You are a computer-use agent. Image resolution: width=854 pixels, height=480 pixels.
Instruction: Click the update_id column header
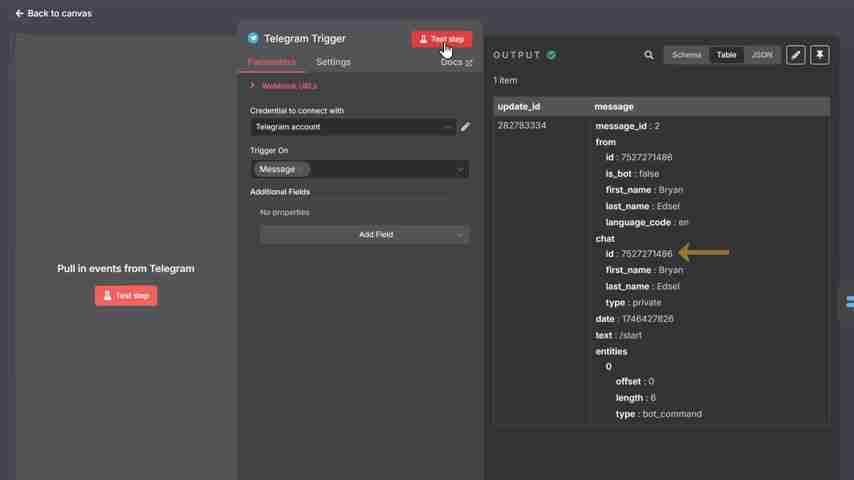coord(518,107)
